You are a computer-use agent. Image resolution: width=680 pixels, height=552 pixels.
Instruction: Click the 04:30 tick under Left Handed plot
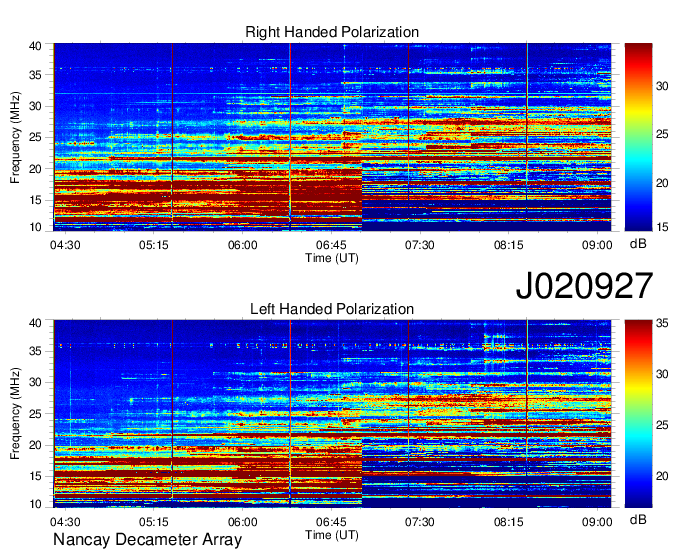point(65,522)
